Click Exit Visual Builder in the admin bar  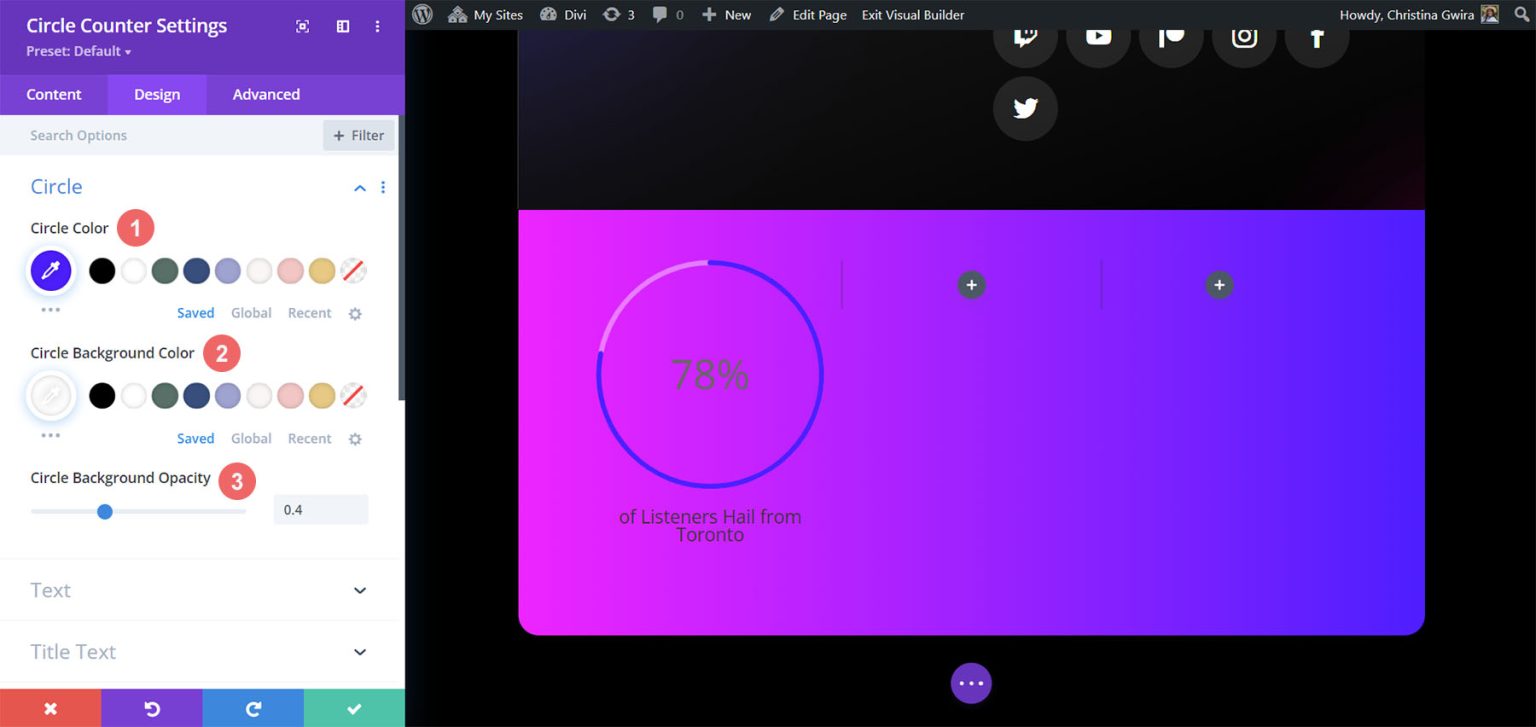(912, 14)
